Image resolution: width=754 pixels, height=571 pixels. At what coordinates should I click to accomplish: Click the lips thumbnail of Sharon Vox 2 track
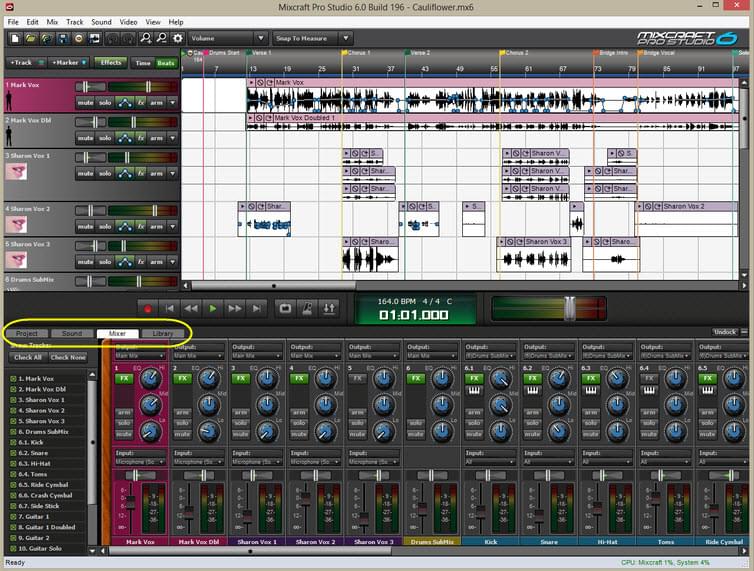point(16,224)
